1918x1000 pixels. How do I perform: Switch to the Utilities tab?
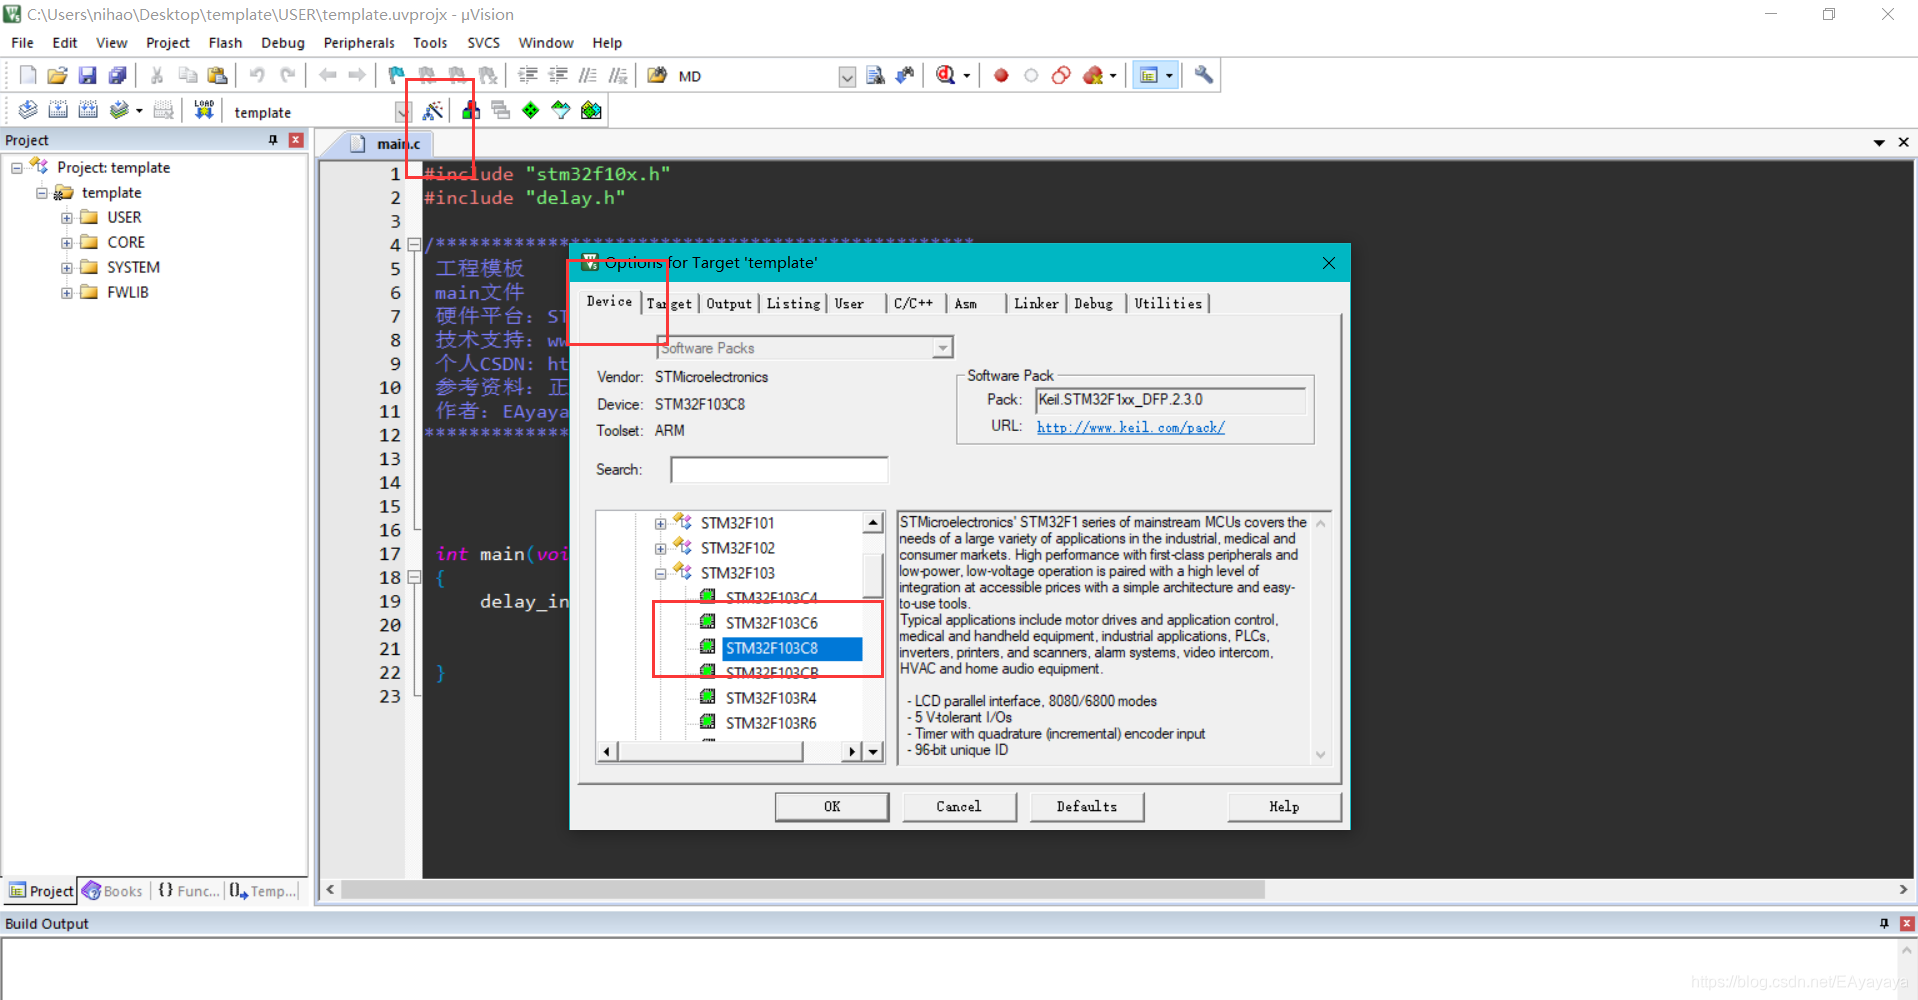pyautogui.click(x=1168, y=304)
